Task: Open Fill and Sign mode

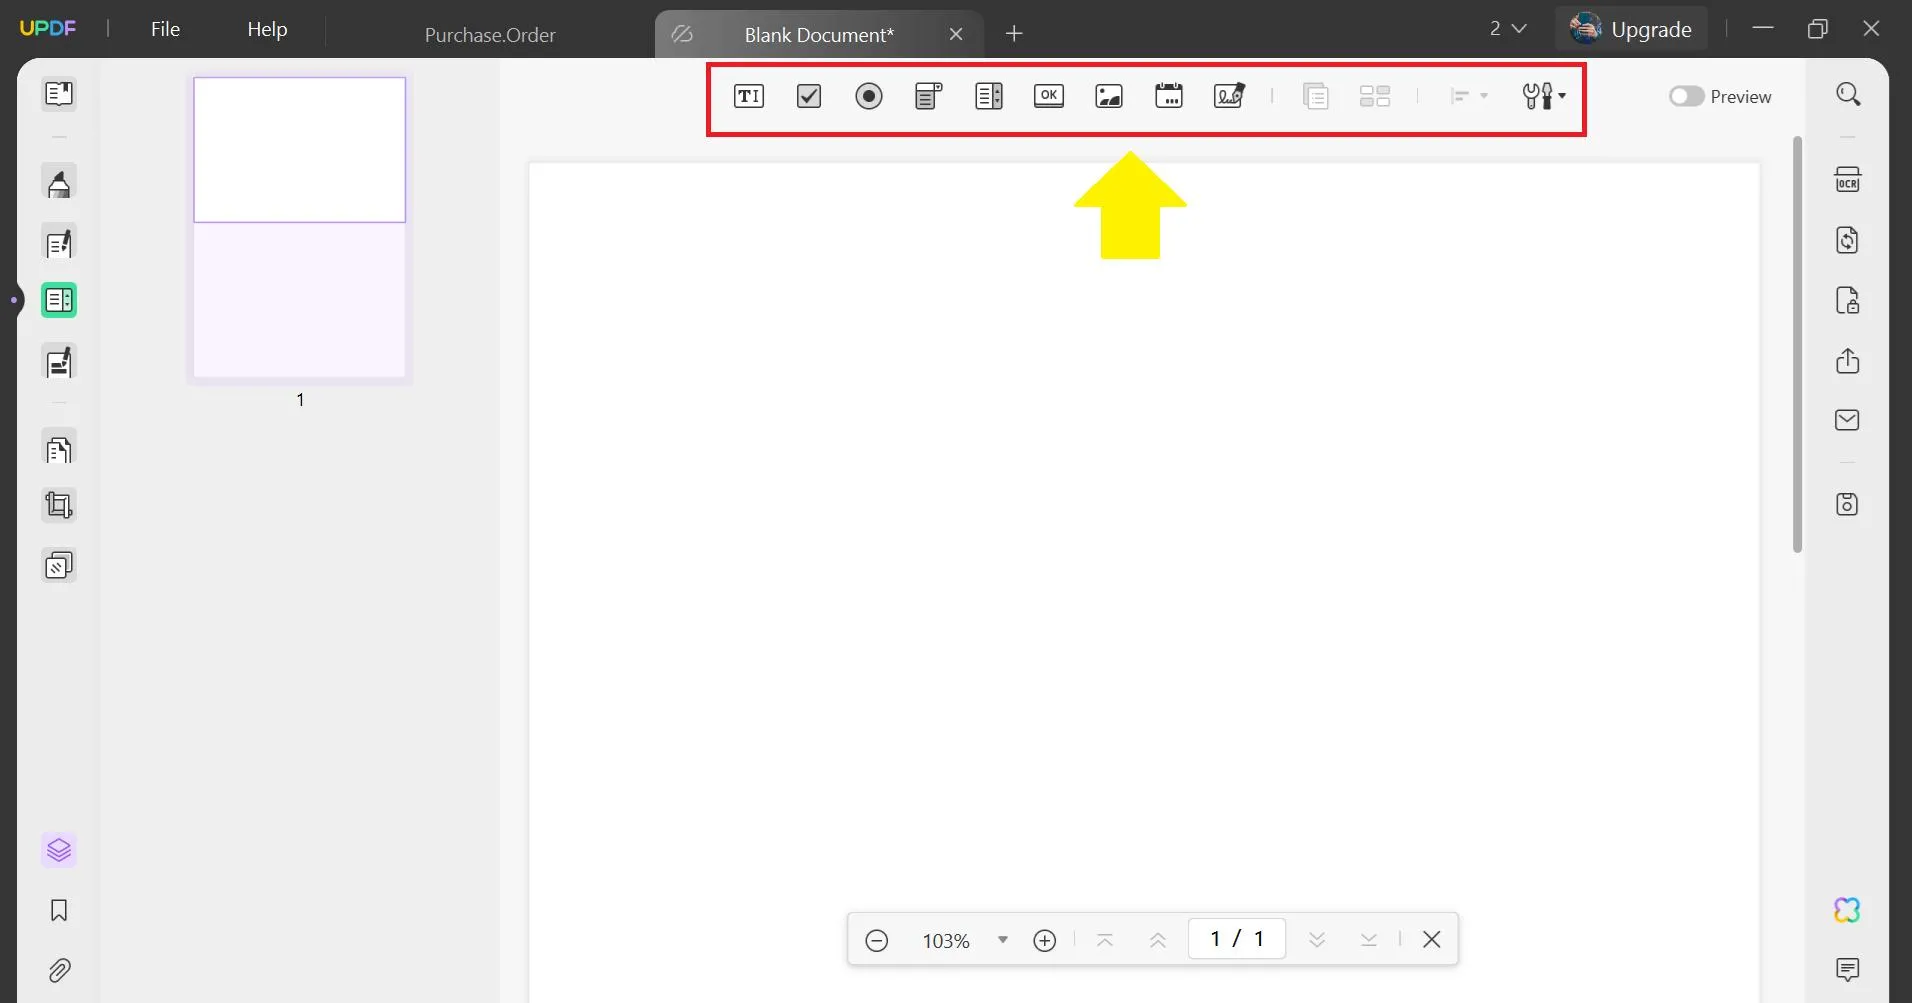Action: 59,362
